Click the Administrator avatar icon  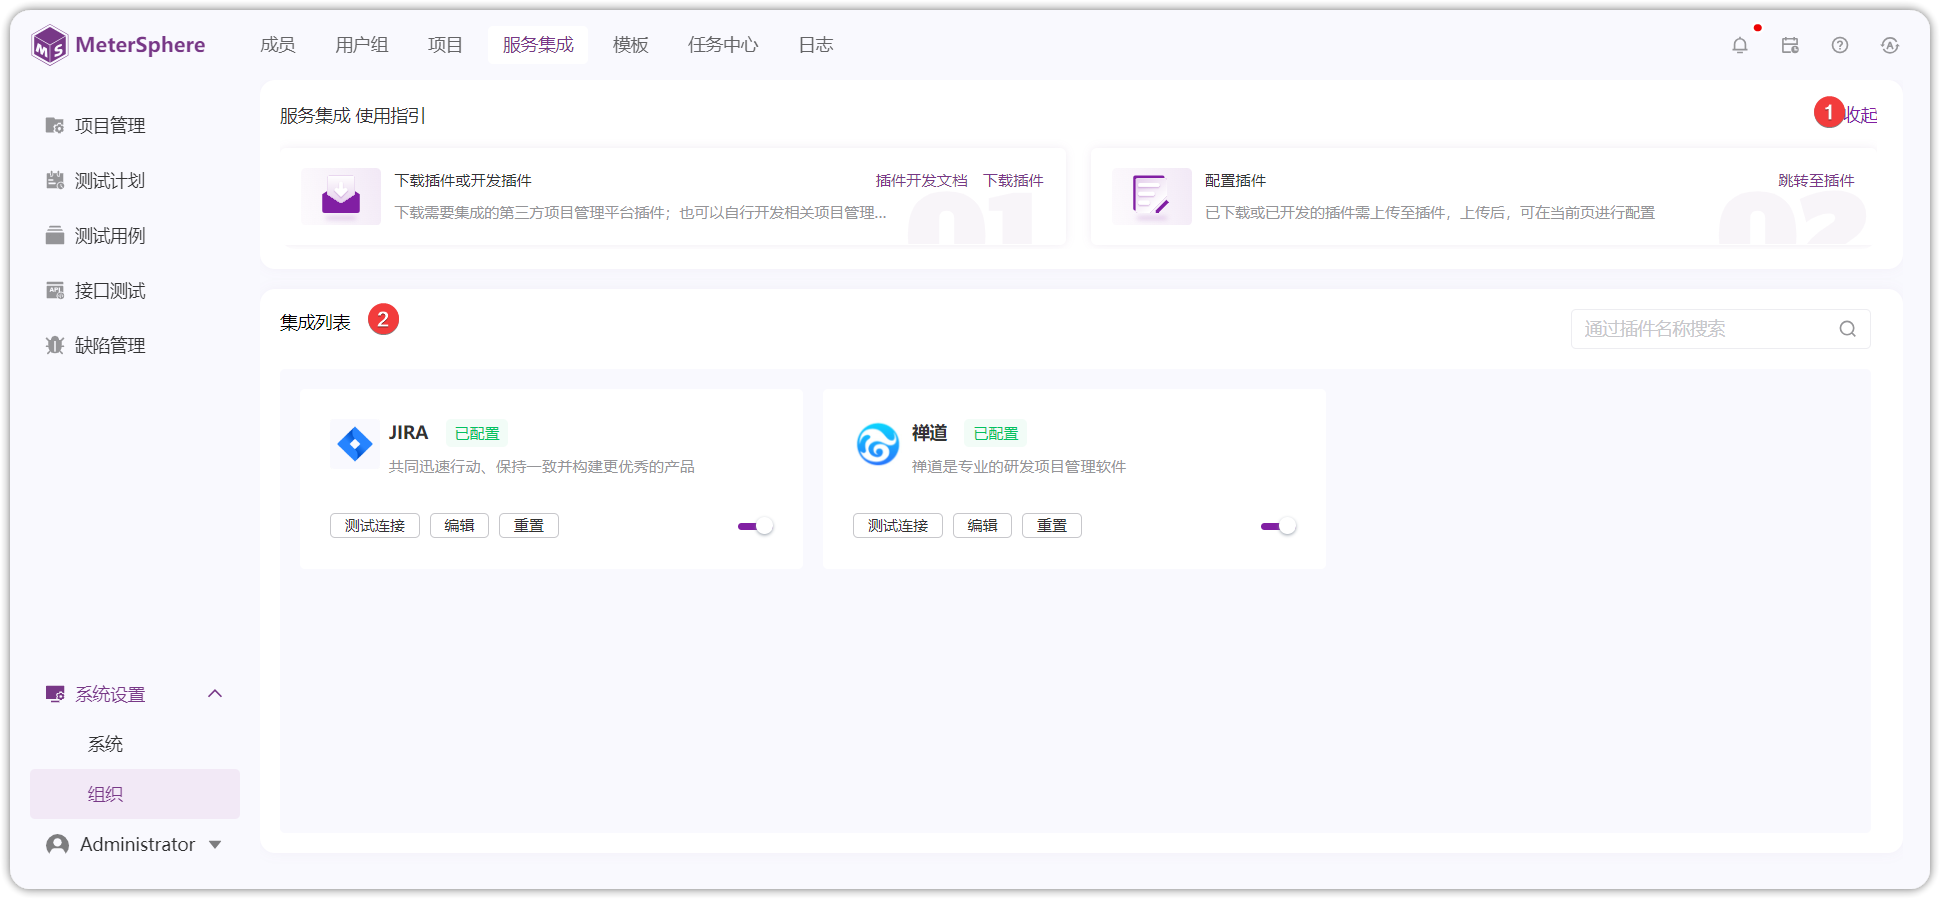click(x=58, y=845)
